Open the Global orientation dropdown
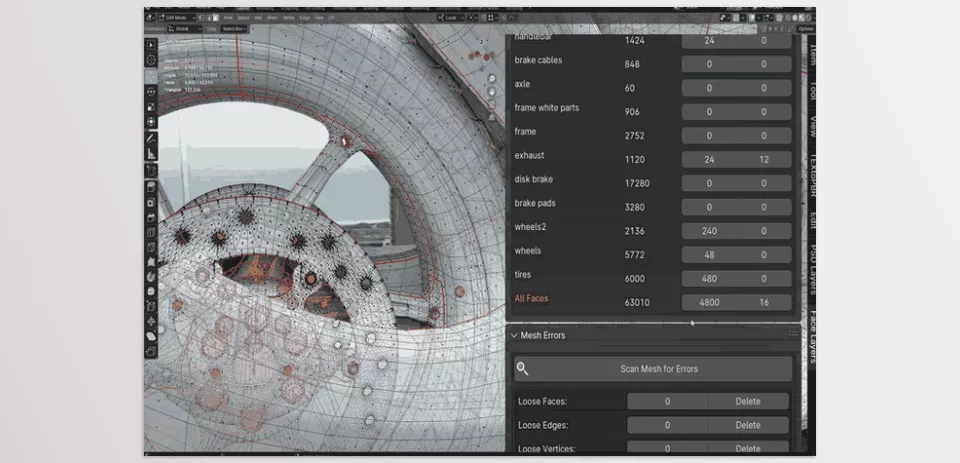Image resolution: width=960 pixels, height=463 pixels. [184, 29]
